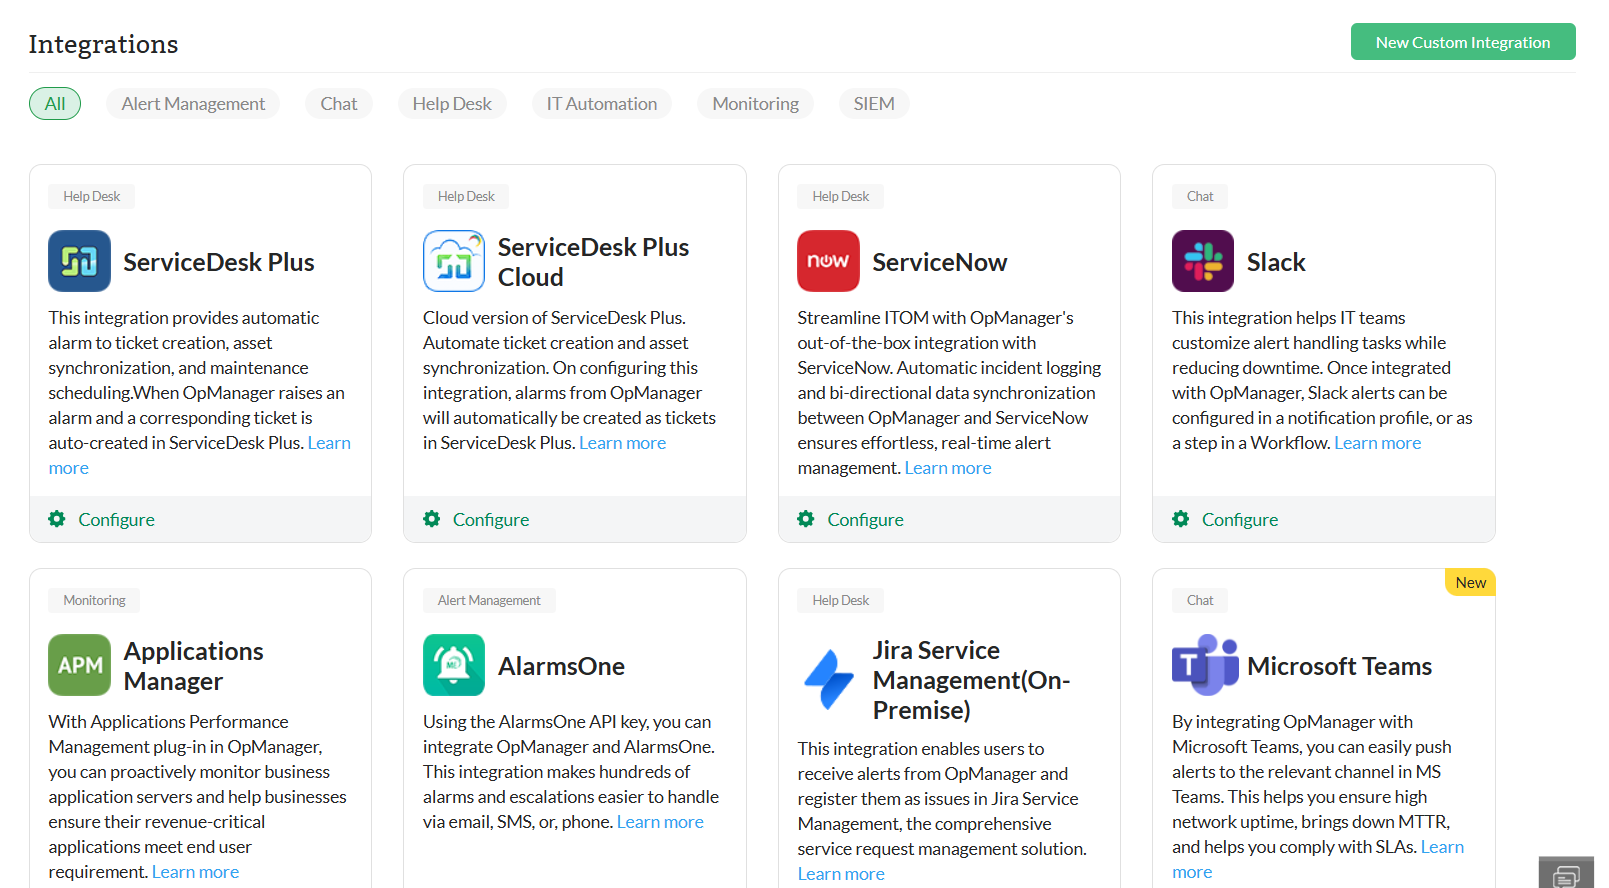Image resolution: width=1609 pixels, height=888 pixels.
Task: Click the ServiceNow red logo icon
Action: pyautogui.click(x=828, y=261)
